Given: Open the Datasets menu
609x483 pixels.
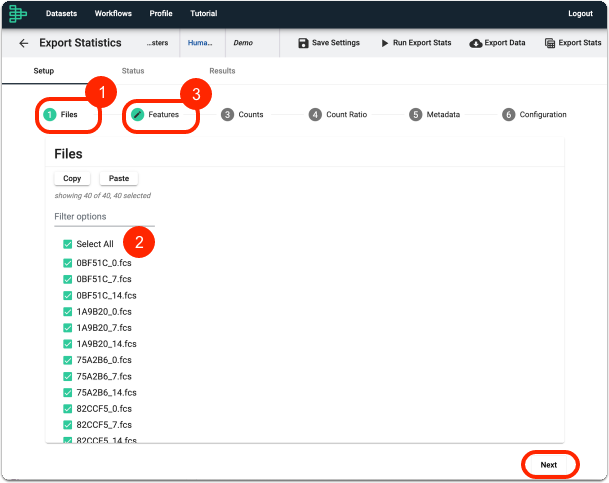Looking at the screenshot, I should click(61, 14).
